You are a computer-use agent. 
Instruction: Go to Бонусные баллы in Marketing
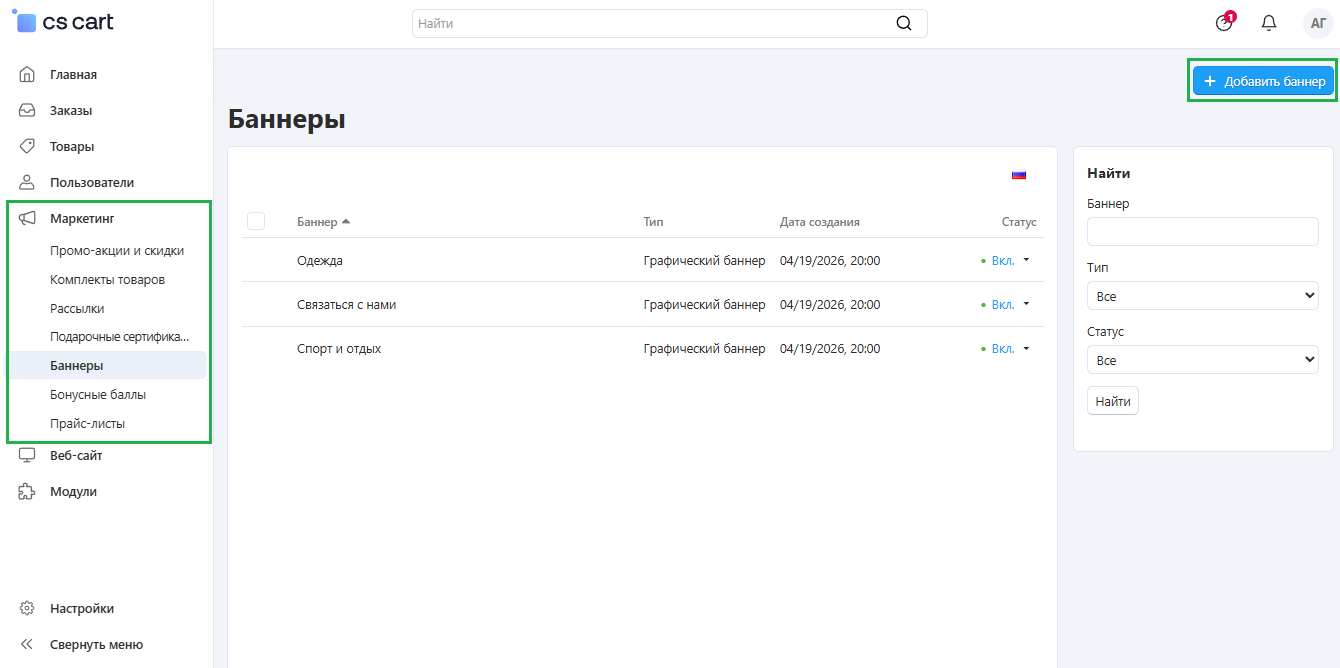pos(98,395)
